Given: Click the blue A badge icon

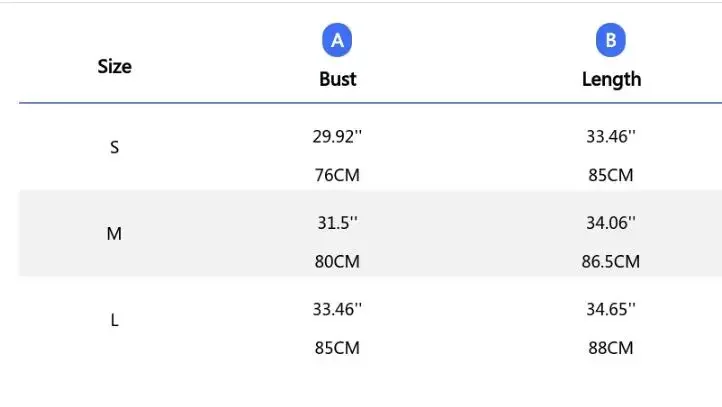Looking at the screenshot, I should click(x=337, y=41).
